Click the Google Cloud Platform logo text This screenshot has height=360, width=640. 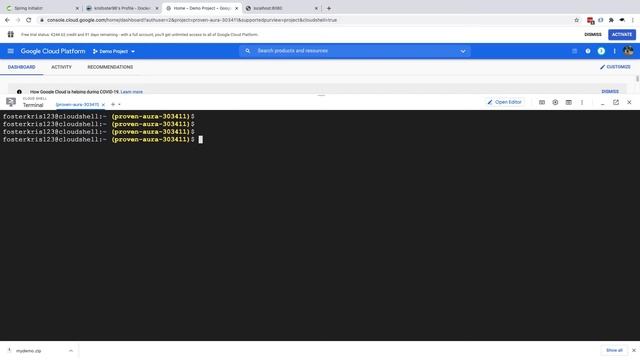(53, 51)
